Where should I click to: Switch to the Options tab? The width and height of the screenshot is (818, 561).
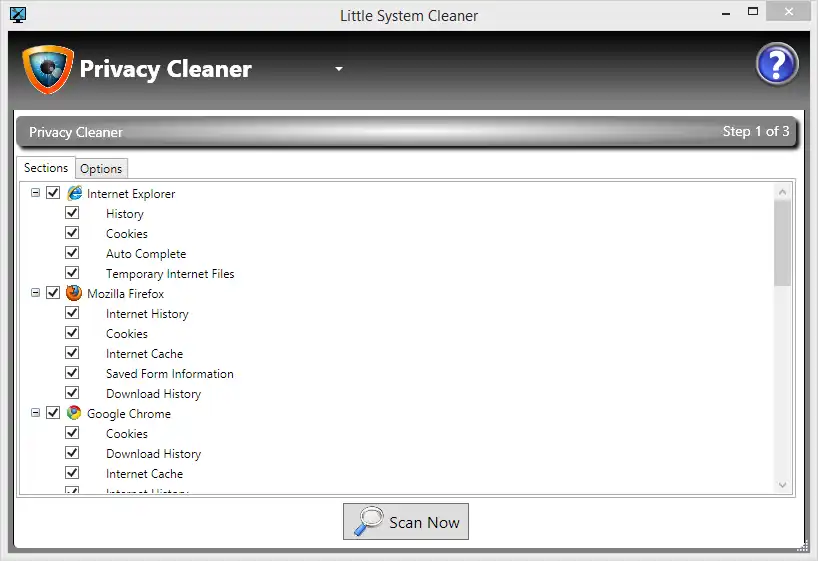pos(101,169)
